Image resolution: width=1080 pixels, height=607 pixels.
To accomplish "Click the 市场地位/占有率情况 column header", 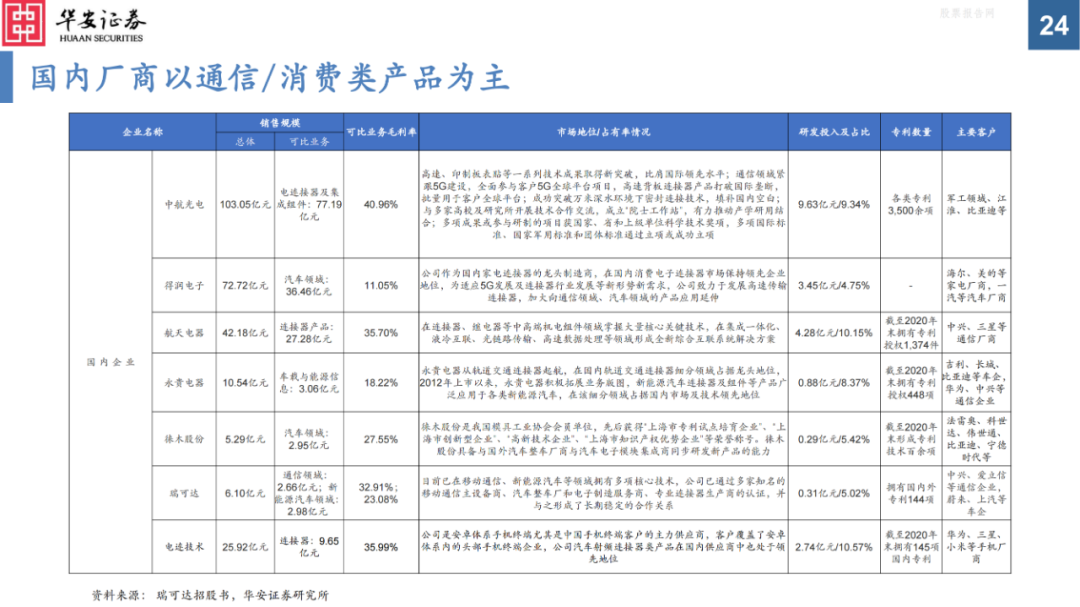I will pyautogui.click(x=603, y=132).
